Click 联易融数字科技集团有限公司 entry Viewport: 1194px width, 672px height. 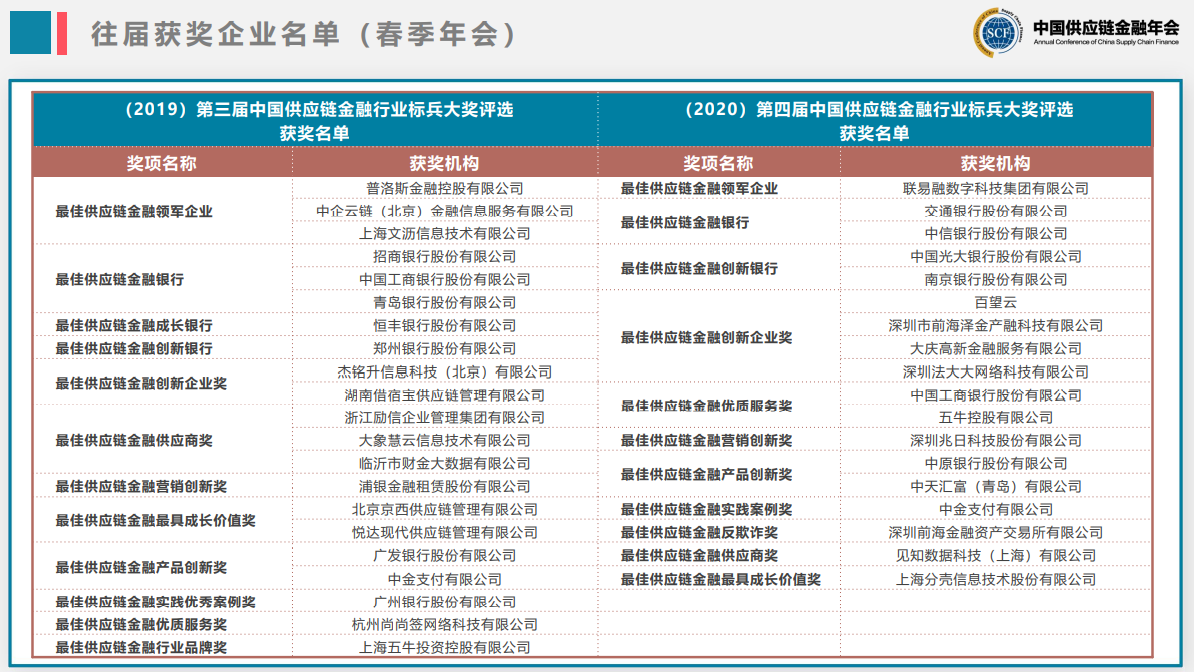pyautogui.click(x=995, y=188)
